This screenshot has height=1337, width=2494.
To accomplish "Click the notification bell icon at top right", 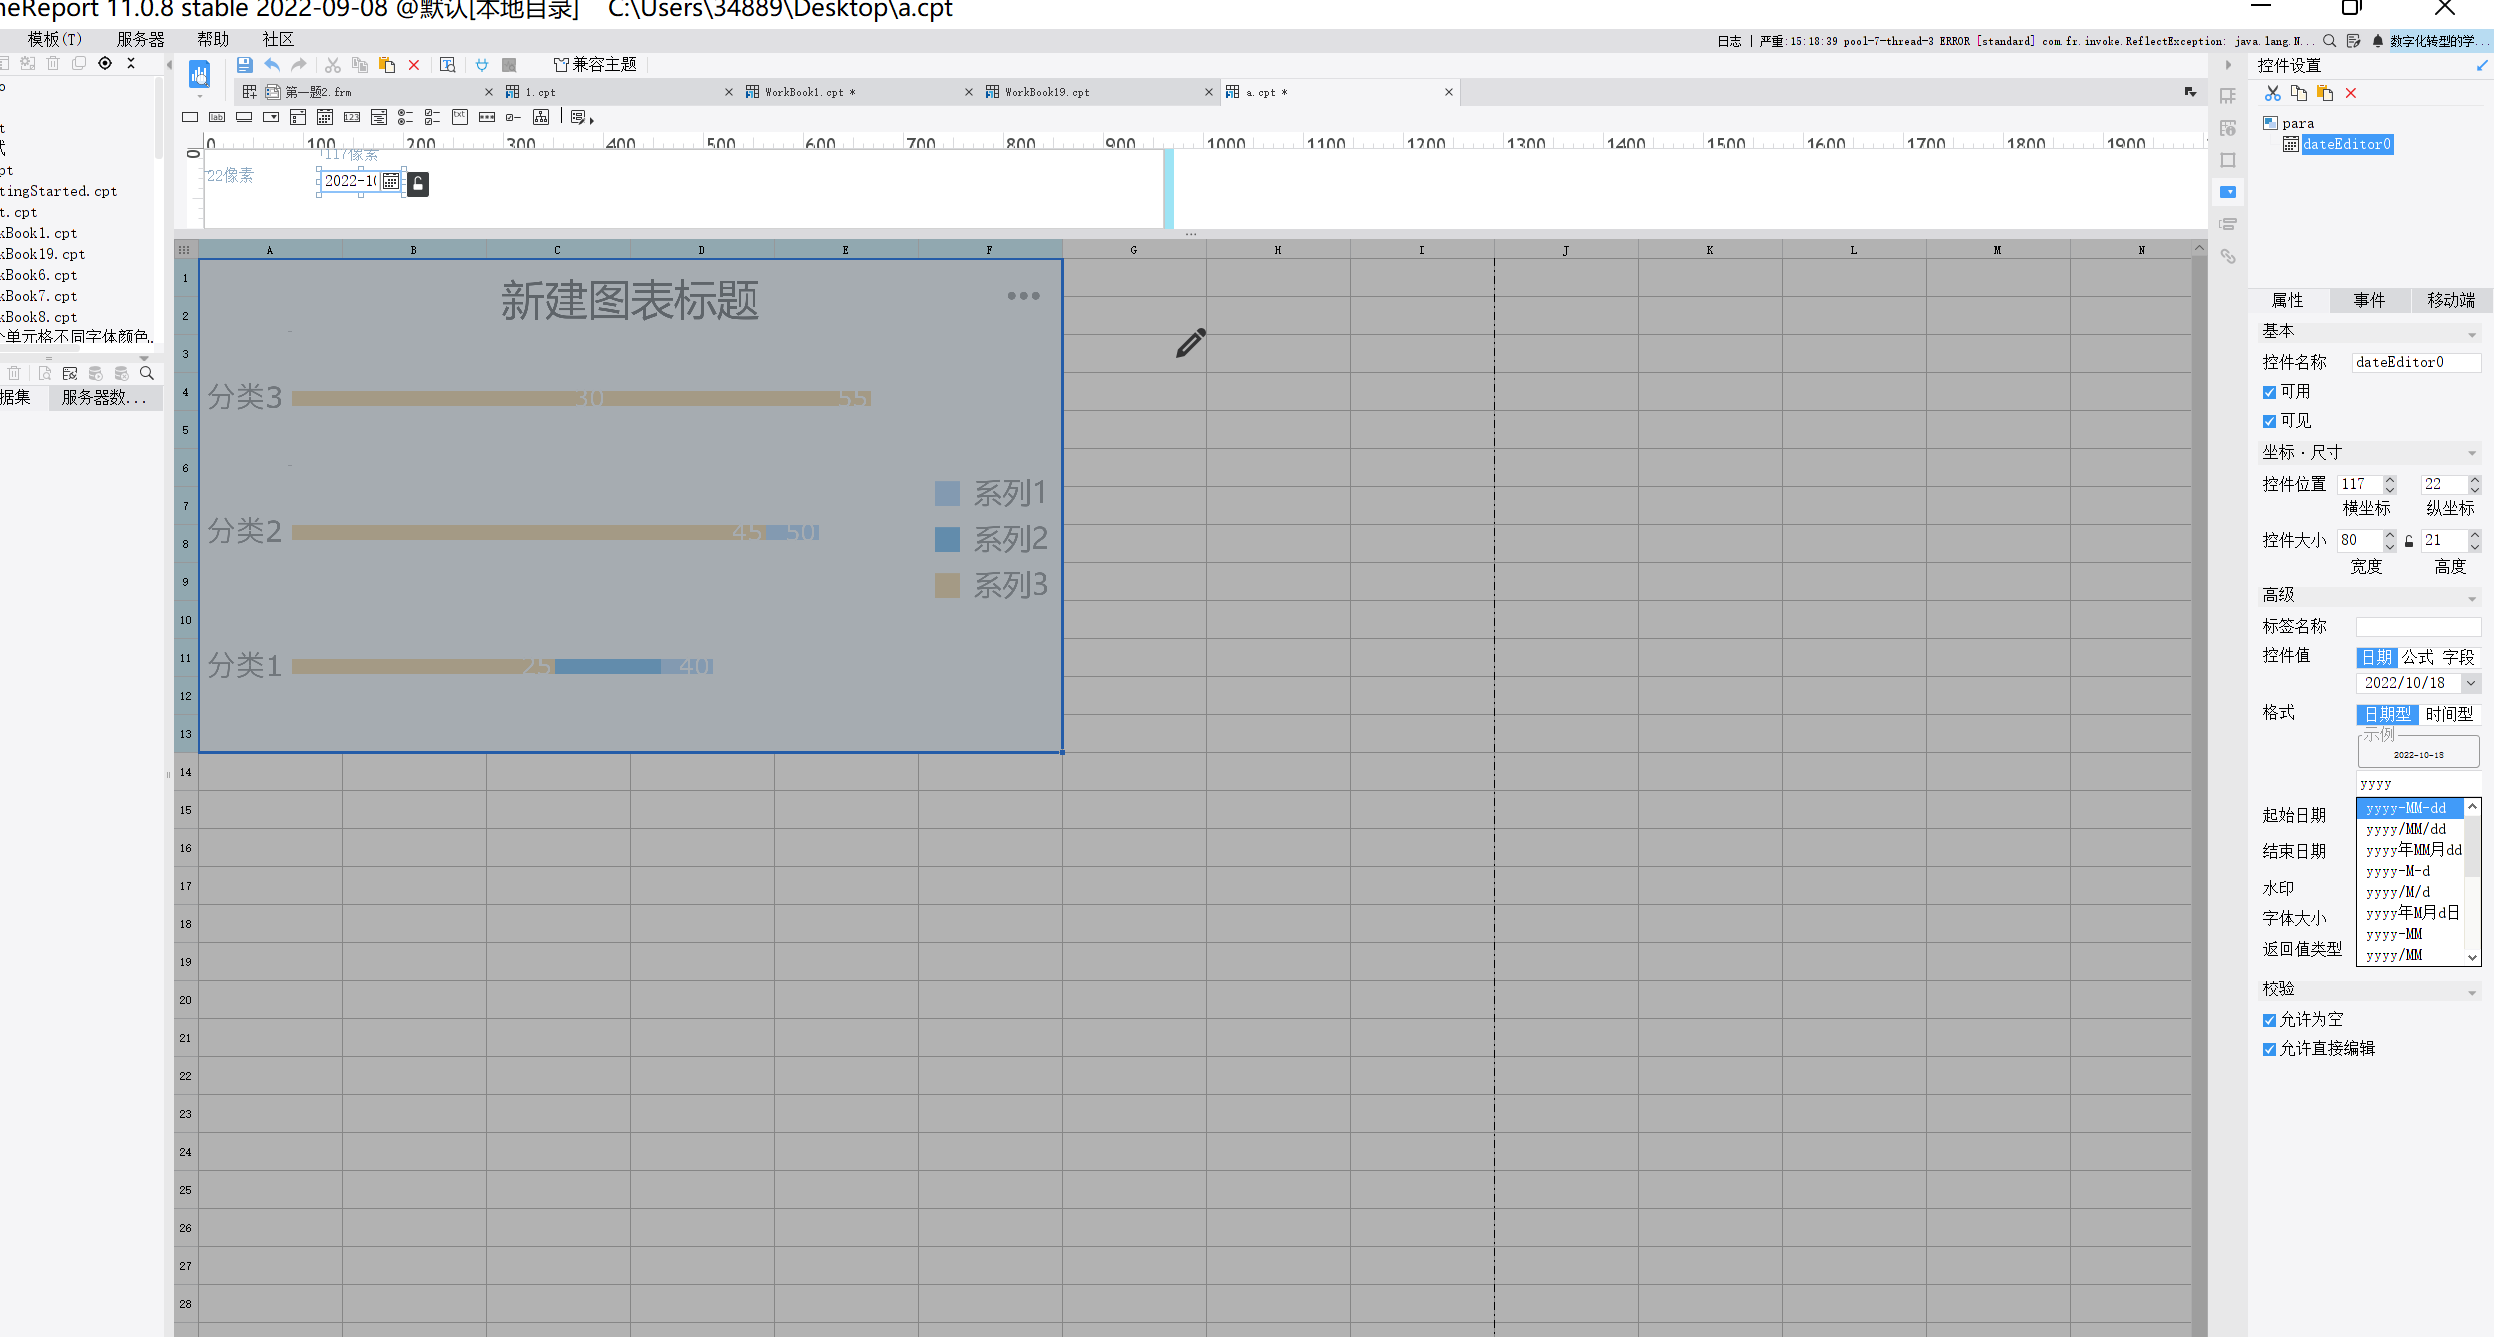I will point(2378,41).
